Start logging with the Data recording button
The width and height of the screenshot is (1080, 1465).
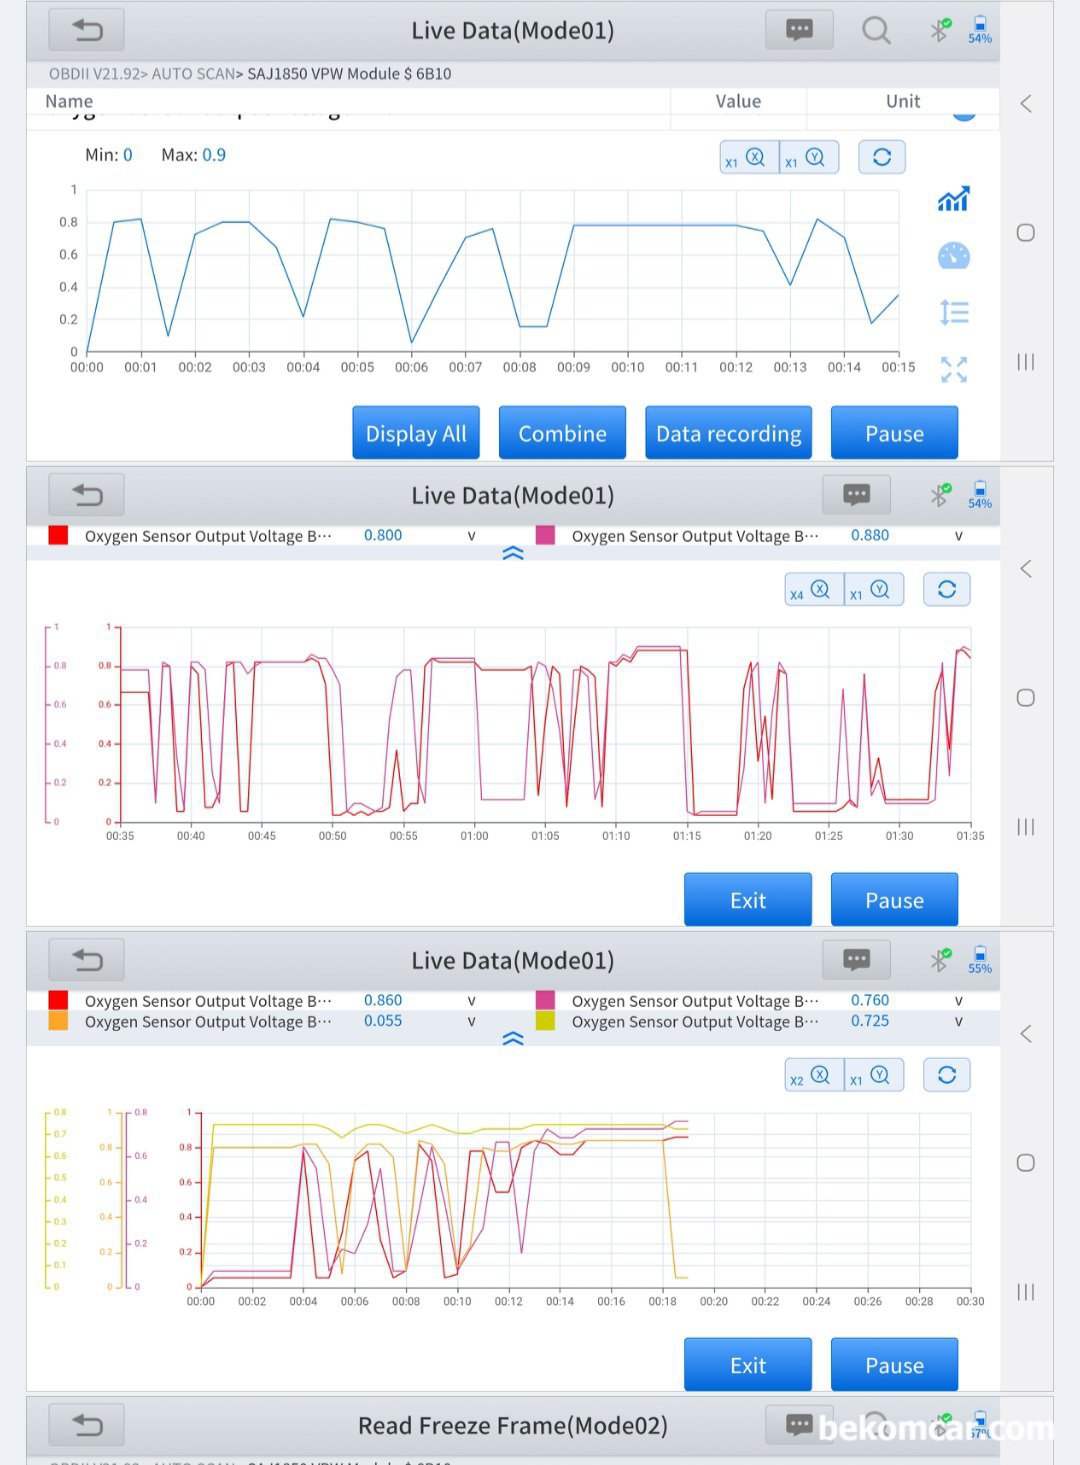728,433
